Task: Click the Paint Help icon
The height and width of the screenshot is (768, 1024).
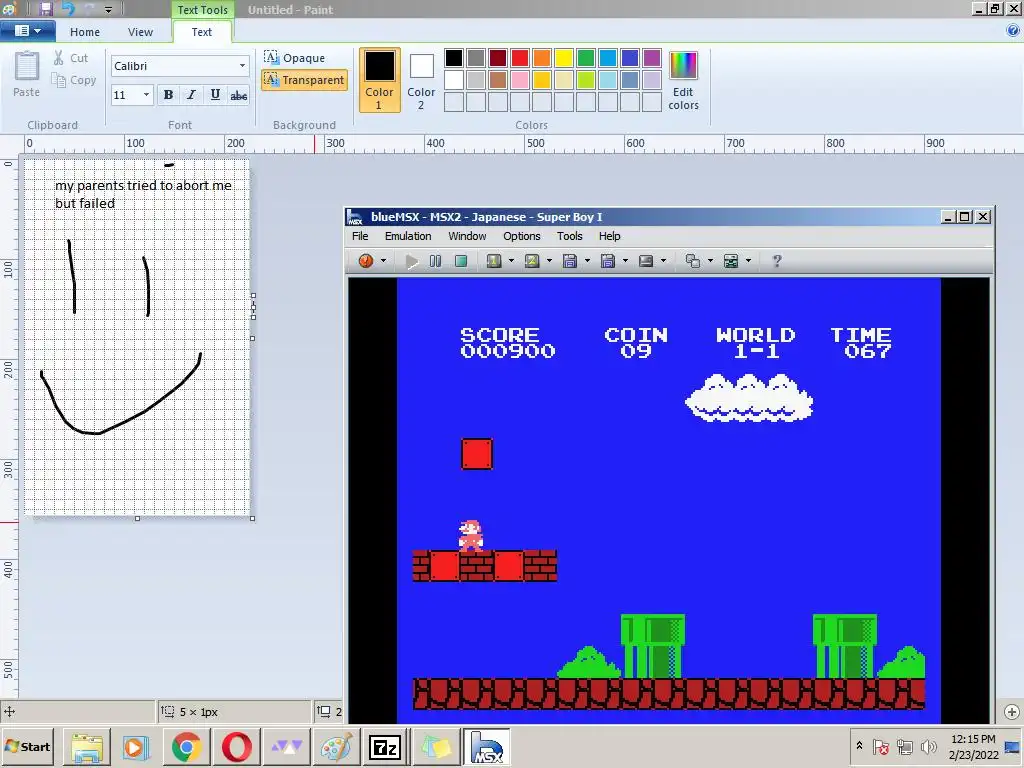Action: coord(1013,30)
